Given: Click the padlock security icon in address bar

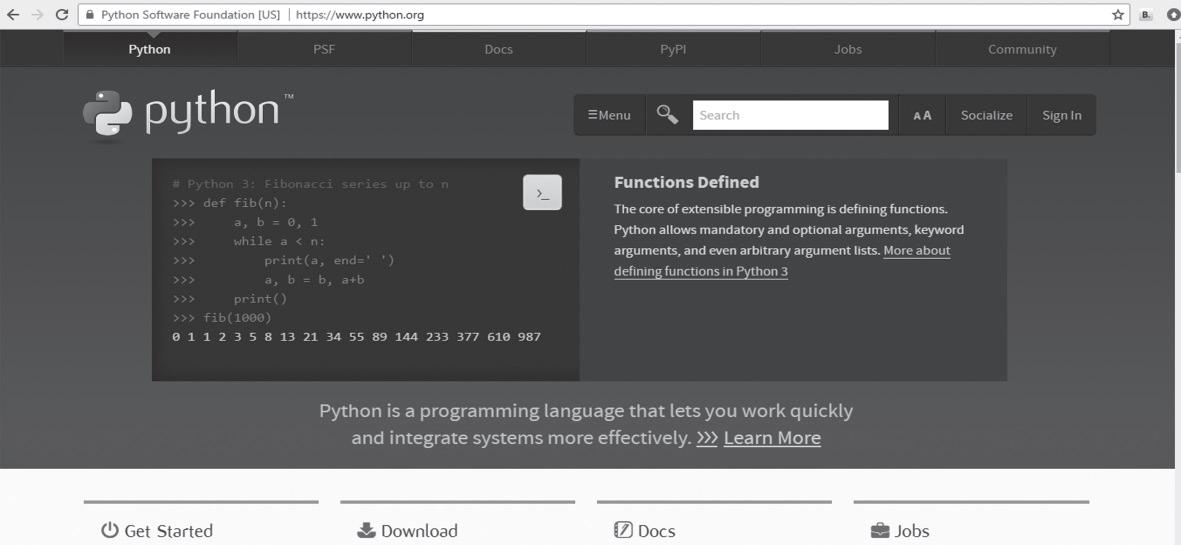Looking at the screenshot, I should click(90, 14).
